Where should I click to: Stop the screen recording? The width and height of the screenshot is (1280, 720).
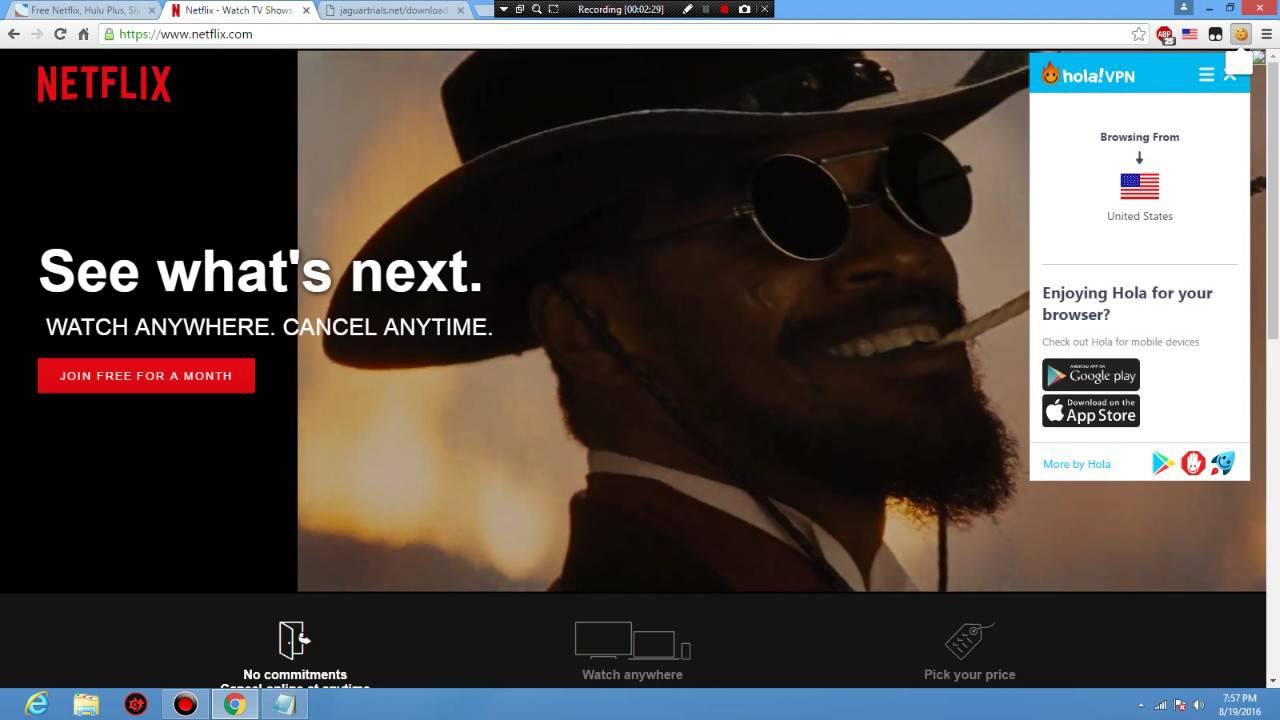(725, 9)
